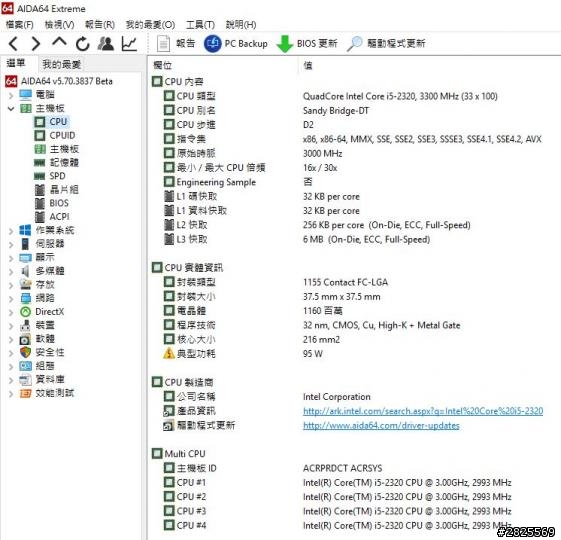This screenshot has width=561, height=540.
Task: Expand the 顯示 tree node
Action: tap(11, 258)
